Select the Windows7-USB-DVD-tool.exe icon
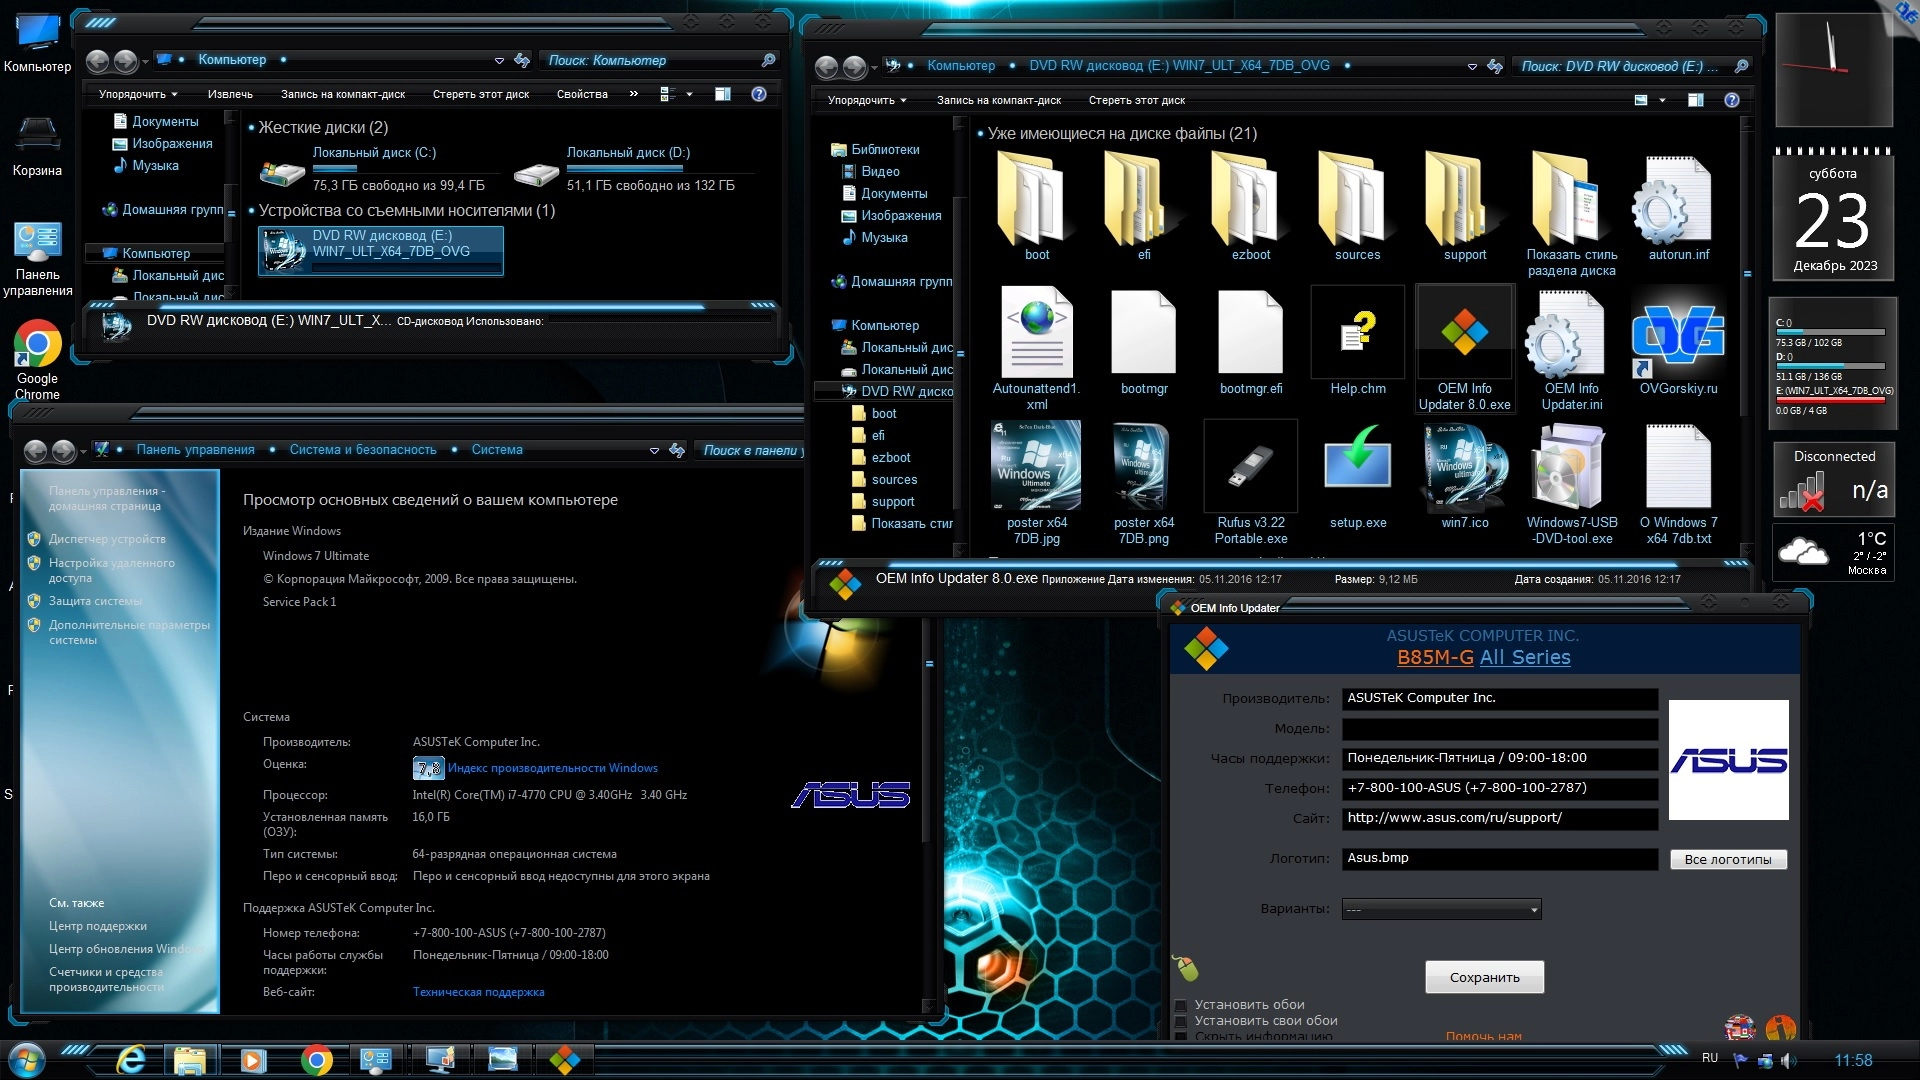The image size is (1920, 1080). coord(1571,468)
